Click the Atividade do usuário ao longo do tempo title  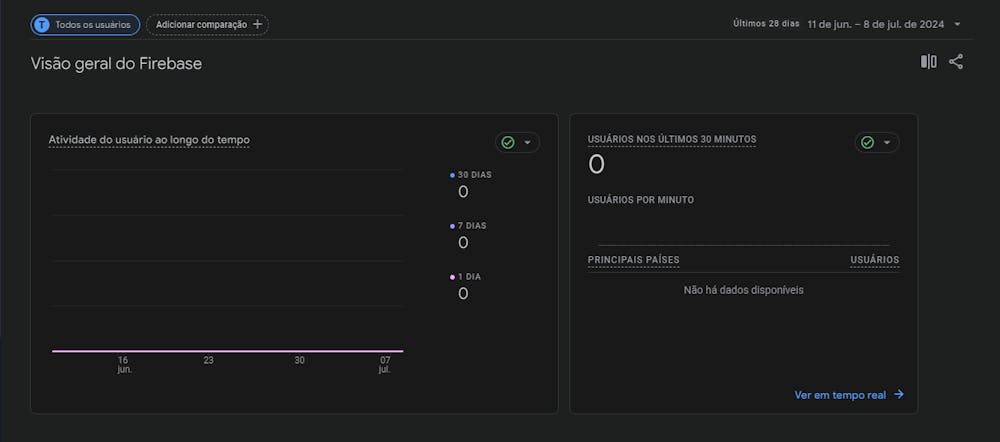click(x=149, y=140)
